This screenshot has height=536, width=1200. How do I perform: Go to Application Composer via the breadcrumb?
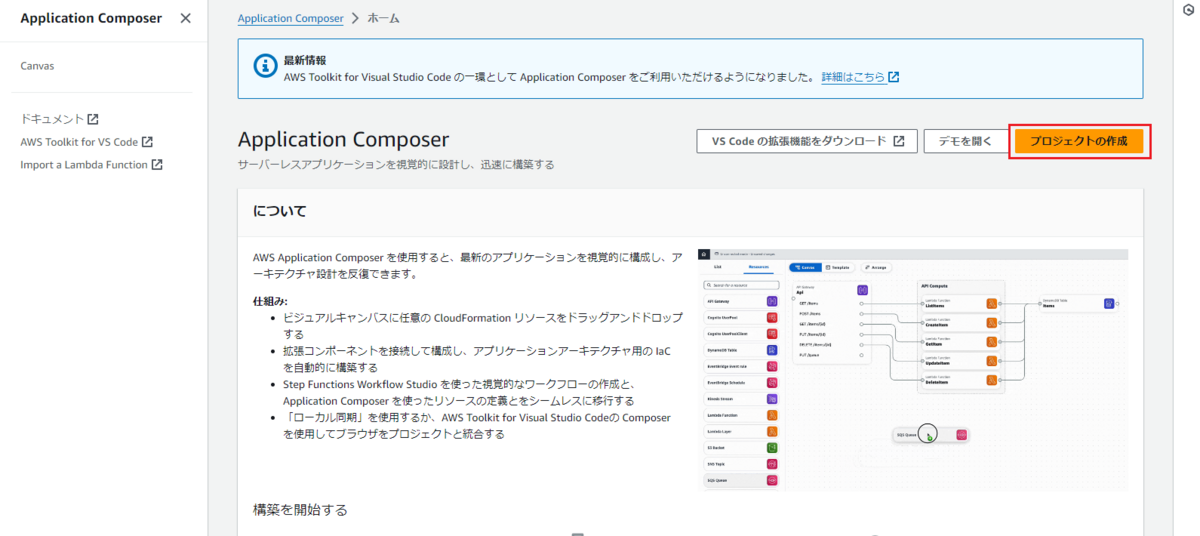coord(290,19)
